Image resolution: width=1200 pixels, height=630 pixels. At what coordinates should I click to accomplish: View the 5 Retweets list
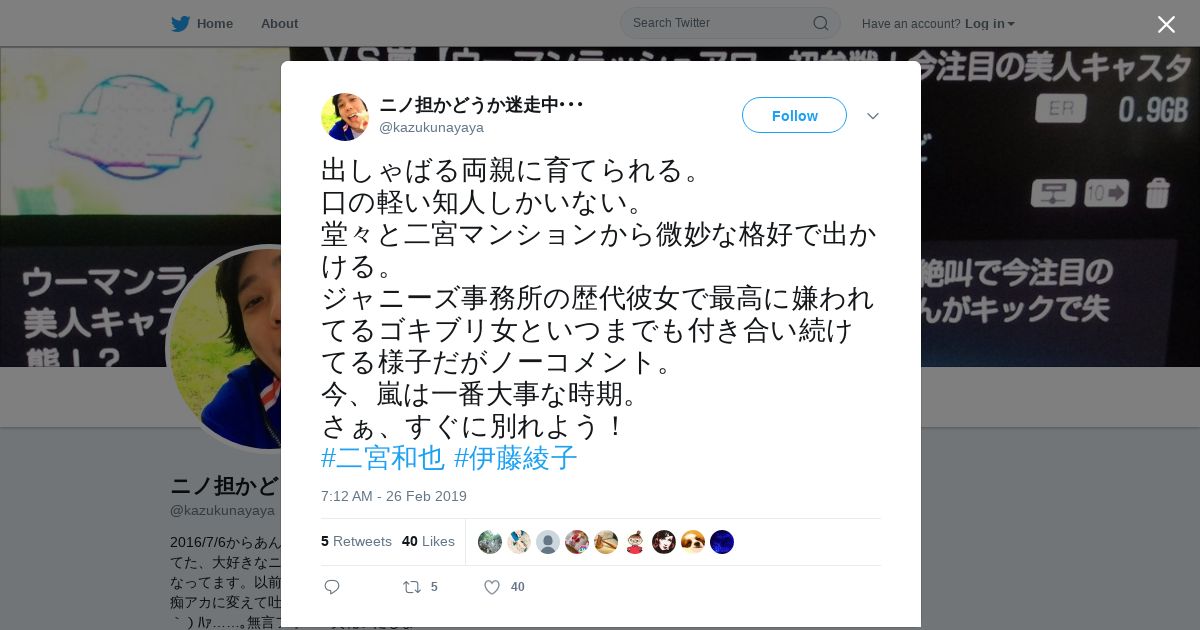(356, 541)
